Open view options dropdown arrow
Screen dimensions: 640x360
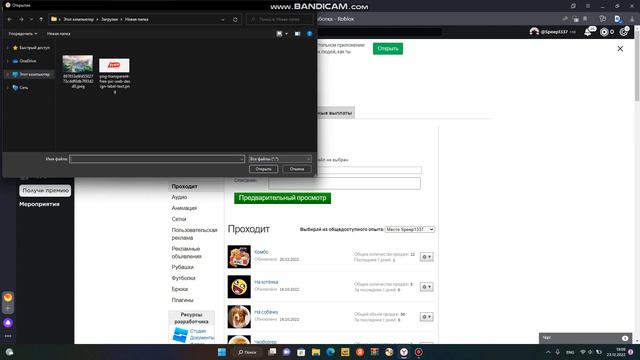[286, 33]
